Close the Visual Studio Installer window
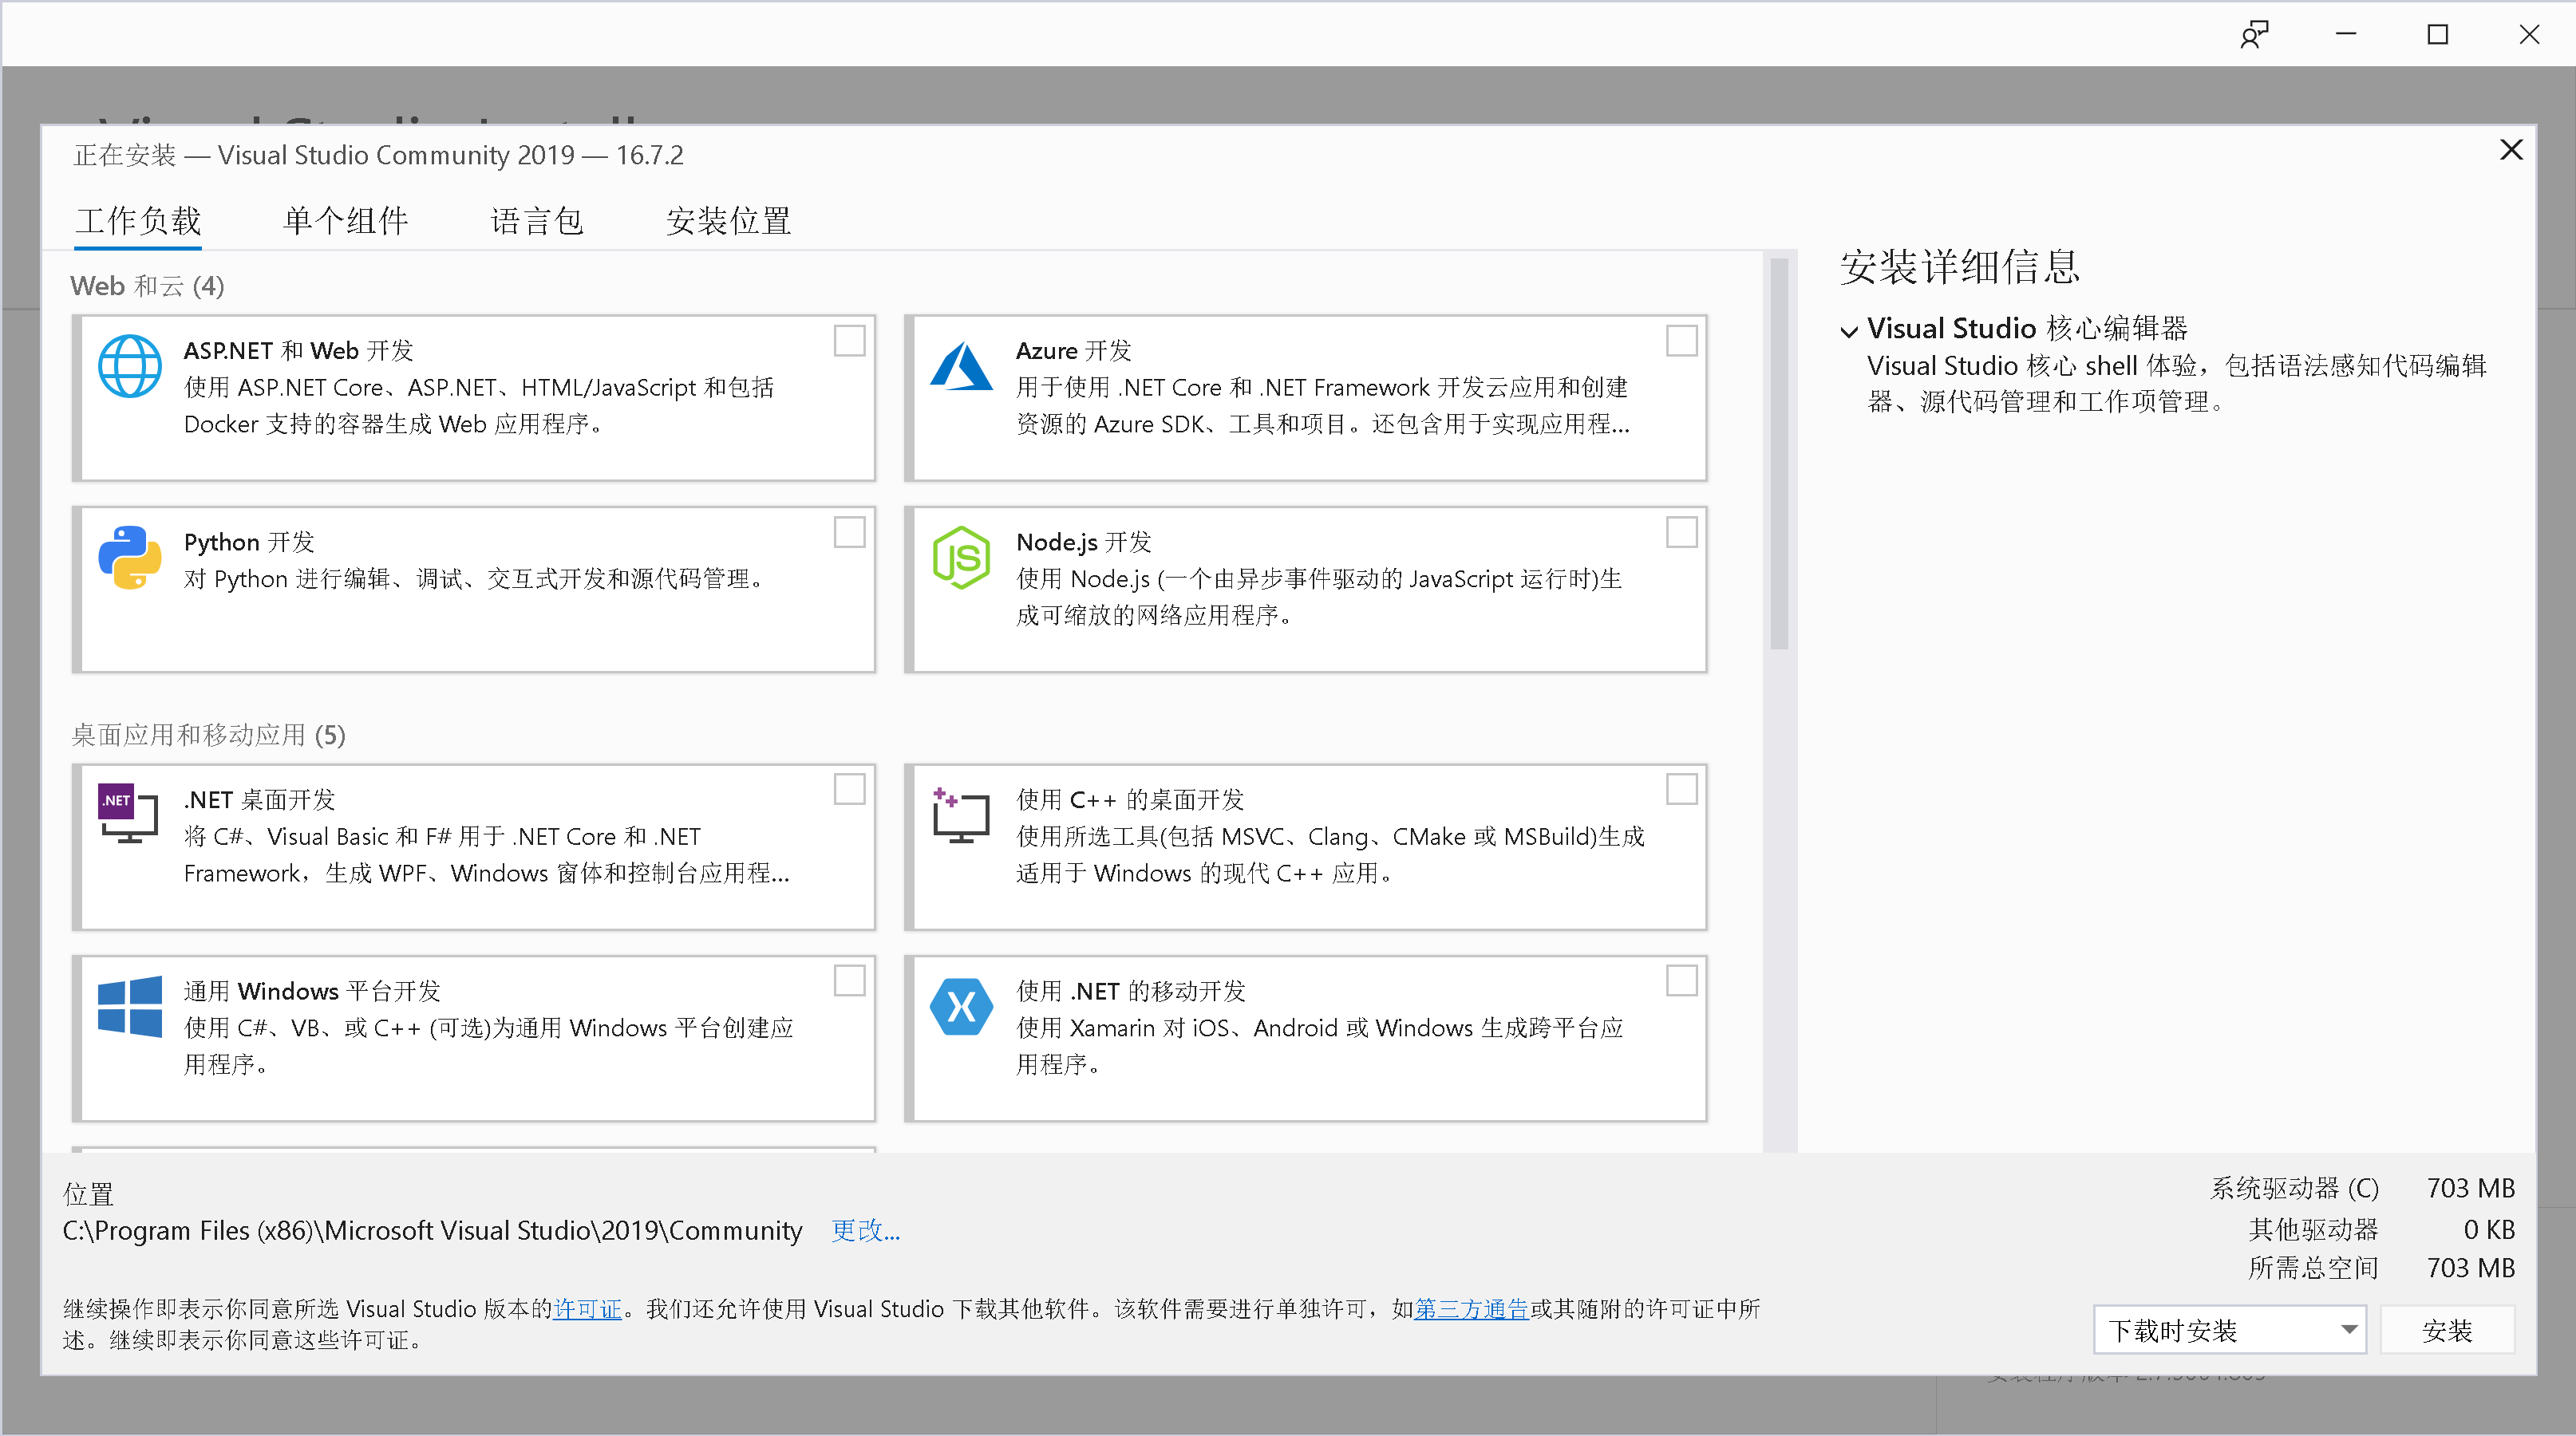The height and width of the screenshot is (1436, 2576). click(2529, 35)
